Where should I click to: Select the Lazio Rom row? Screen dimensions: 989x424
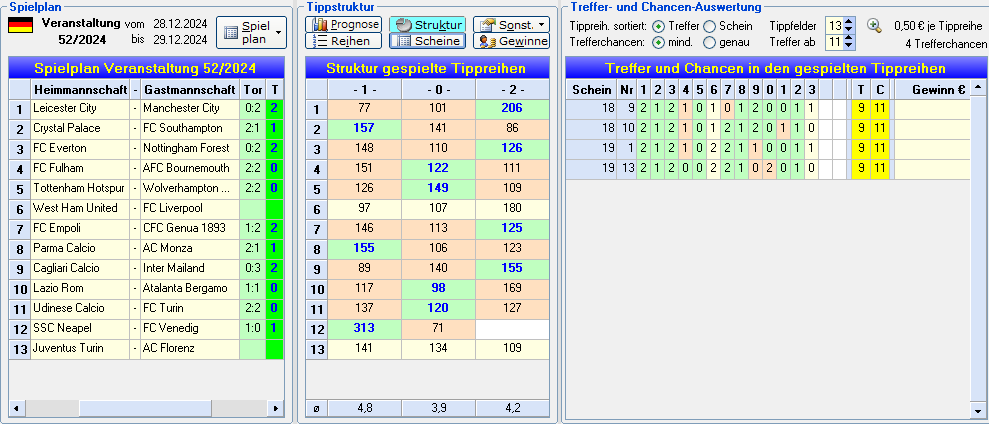[146, 288]
